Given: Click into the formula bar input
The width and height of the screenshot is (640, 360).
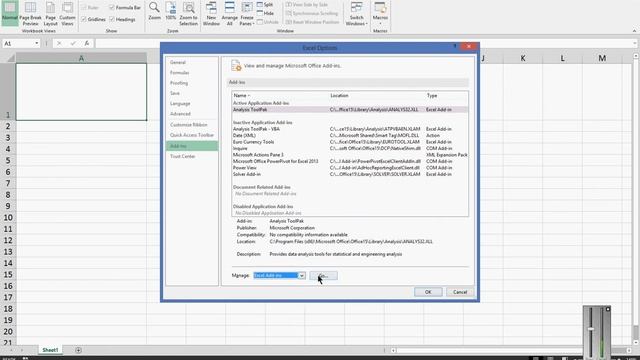Looking at the screenshot, I should tap(363, 43).
